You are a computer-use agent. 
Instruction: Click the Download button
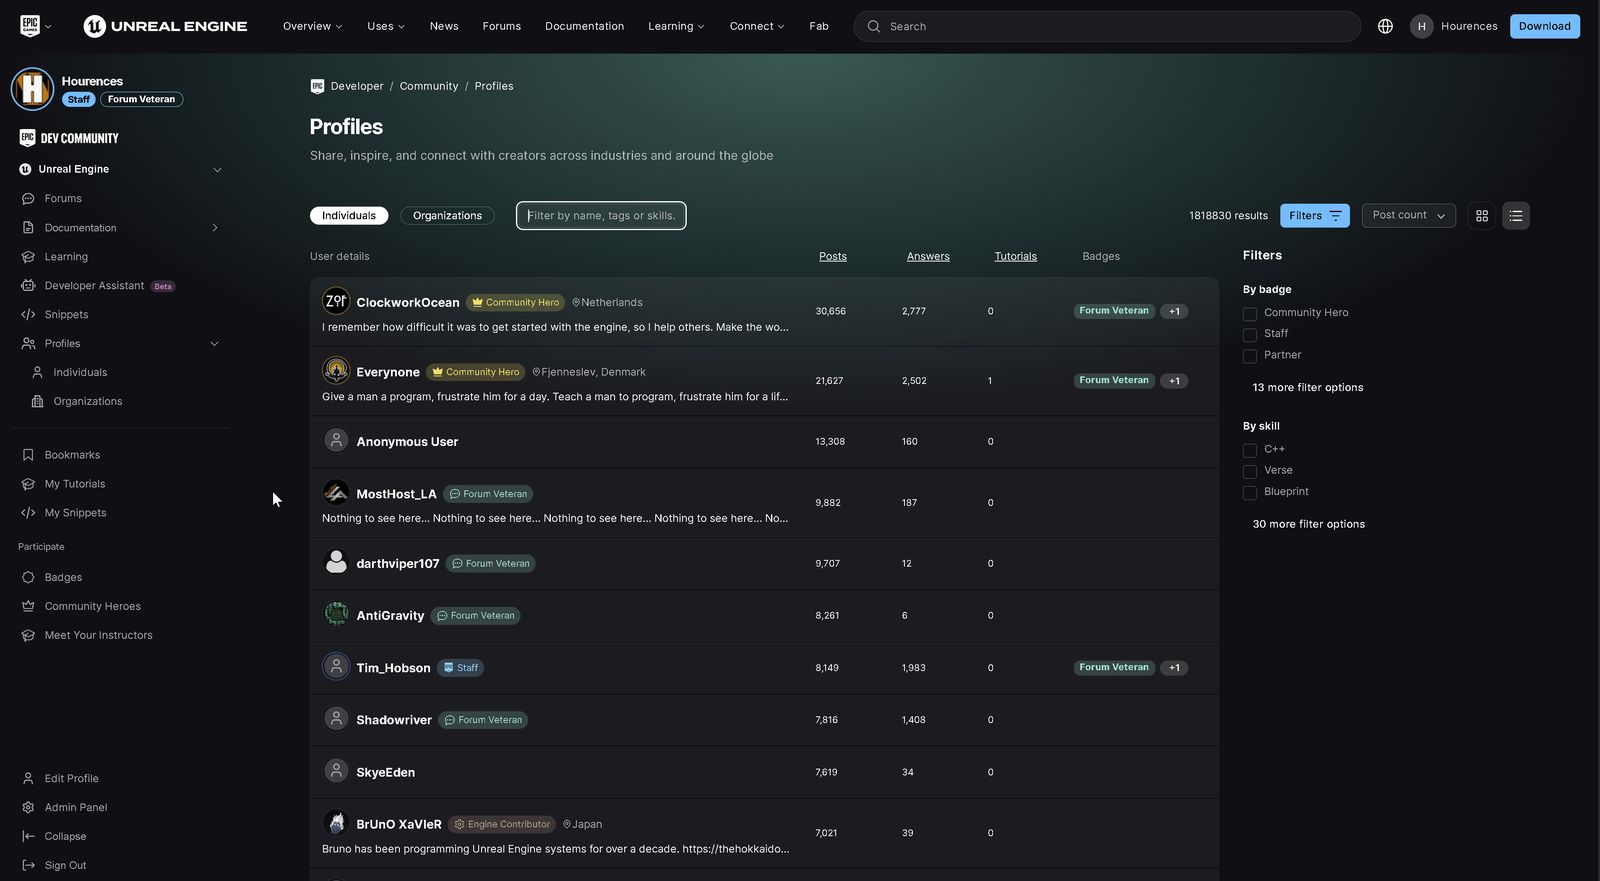coord(1544,27)
